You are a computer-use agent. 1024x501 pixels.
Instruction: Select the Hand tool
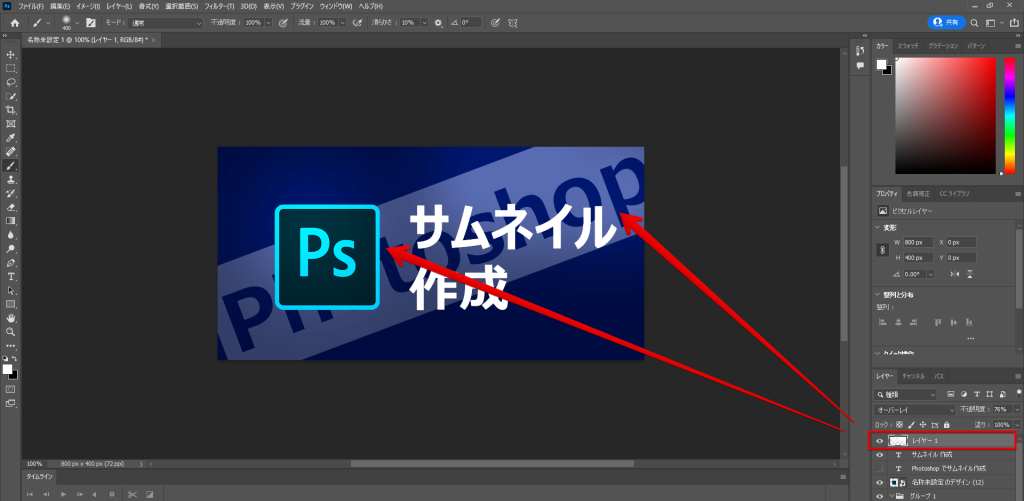pyautogui.click(x=10, y=318)
